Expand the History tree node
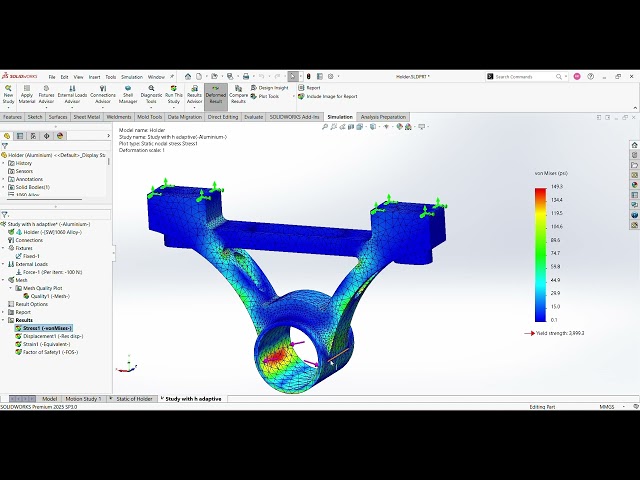Screen dimensions: 640x480 pos(4,163)
